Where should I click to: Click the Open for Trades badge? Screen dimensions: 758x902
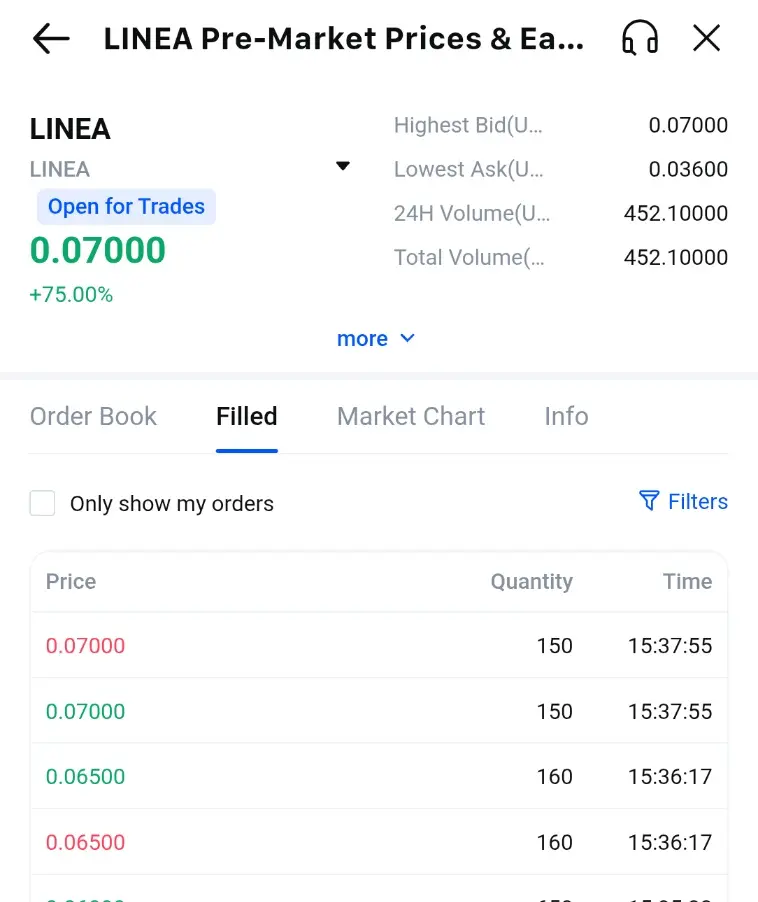point(127,207)
